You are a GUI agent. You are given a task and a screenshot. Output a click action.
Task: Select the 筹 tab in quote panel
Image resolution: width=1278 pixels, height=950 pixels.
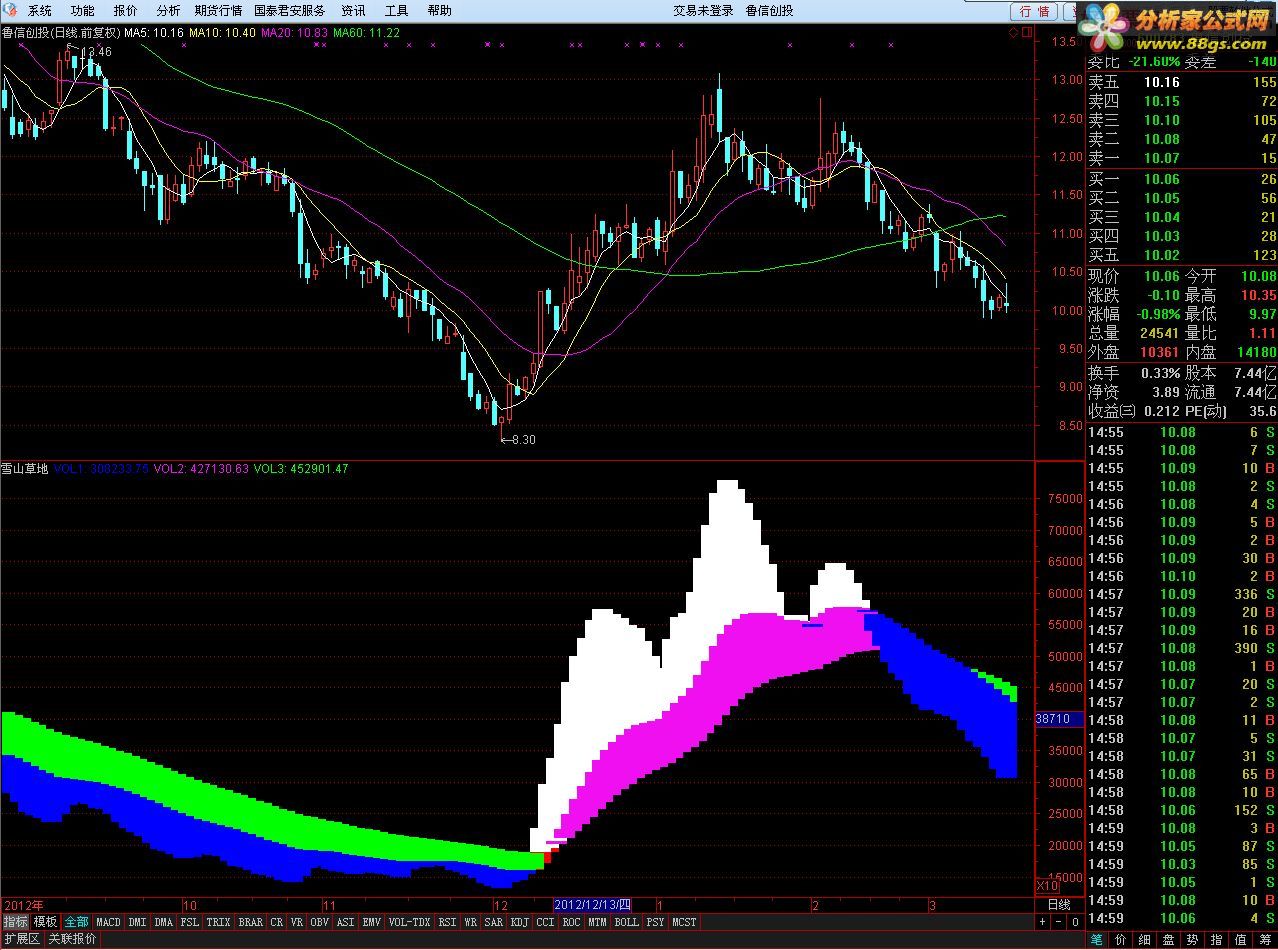click(x=1265, y=940)
